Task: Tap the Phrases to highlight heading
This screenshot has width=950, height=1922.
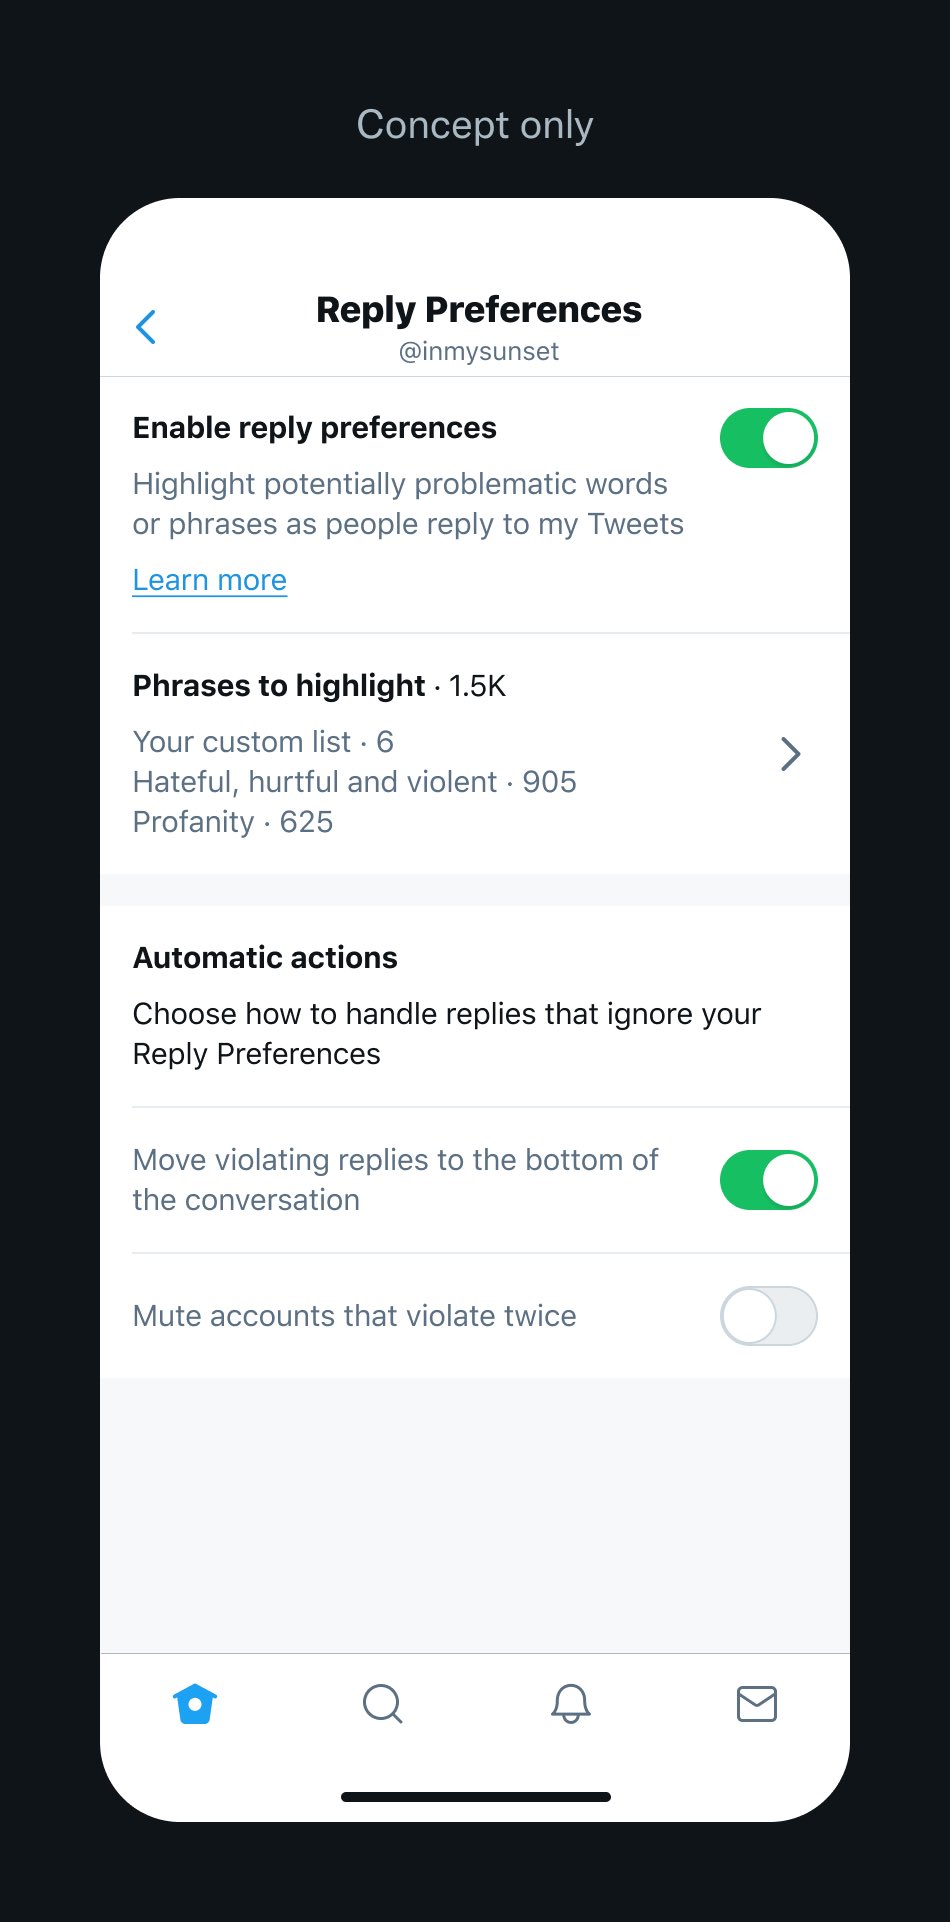Action: coord(278,686)
